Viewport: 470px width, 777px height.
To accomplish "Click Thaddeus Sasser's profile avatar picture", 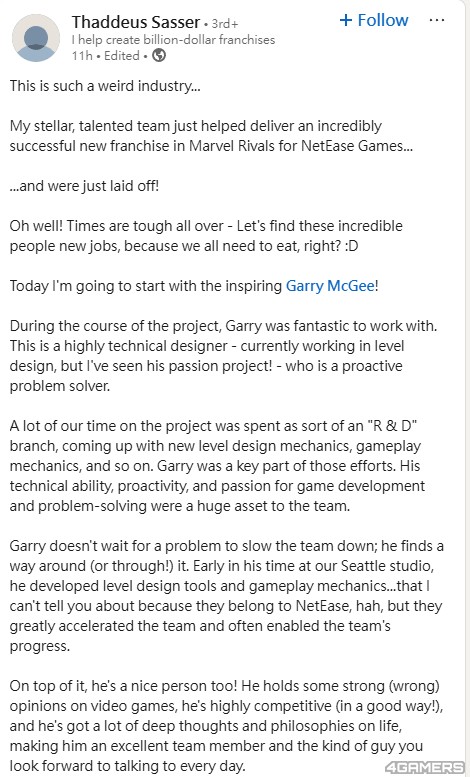I will (x=36, y=38).
